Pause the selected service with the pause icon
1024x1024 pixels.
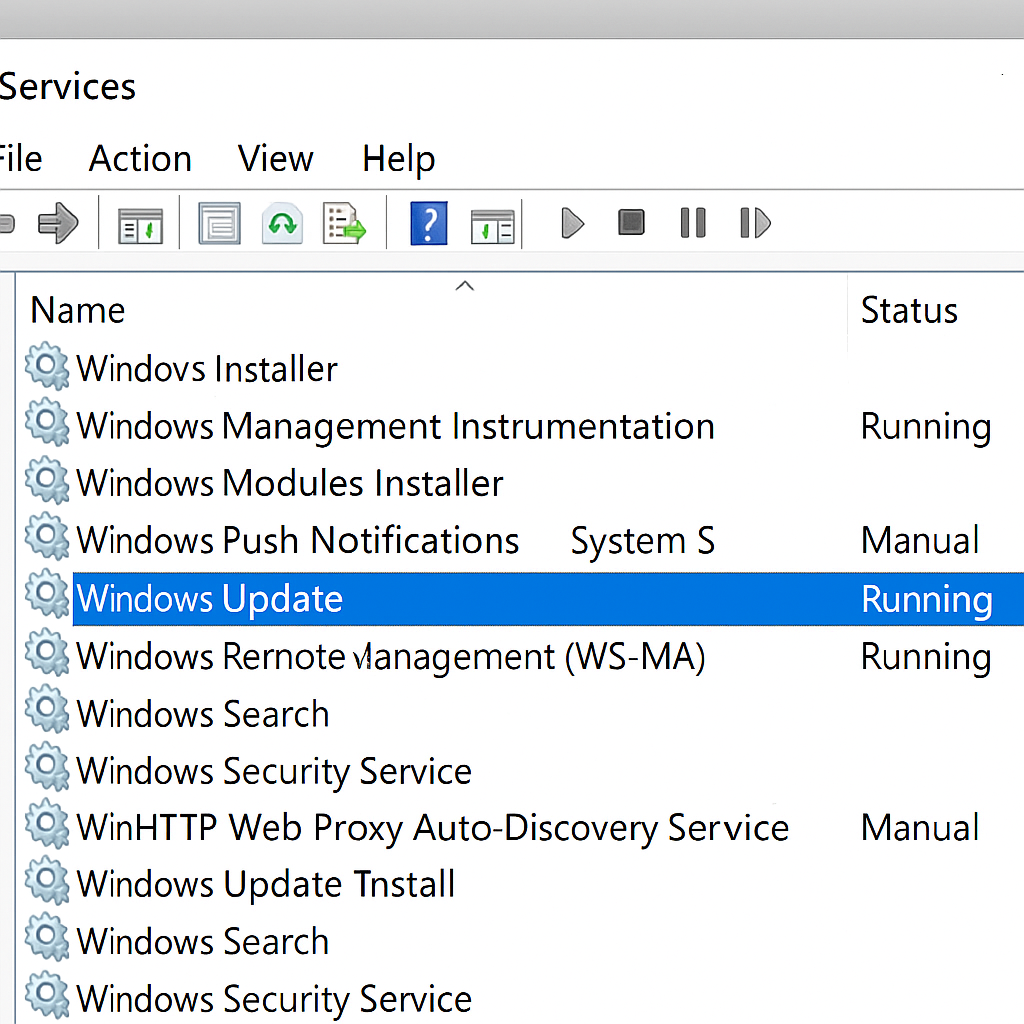693,223
